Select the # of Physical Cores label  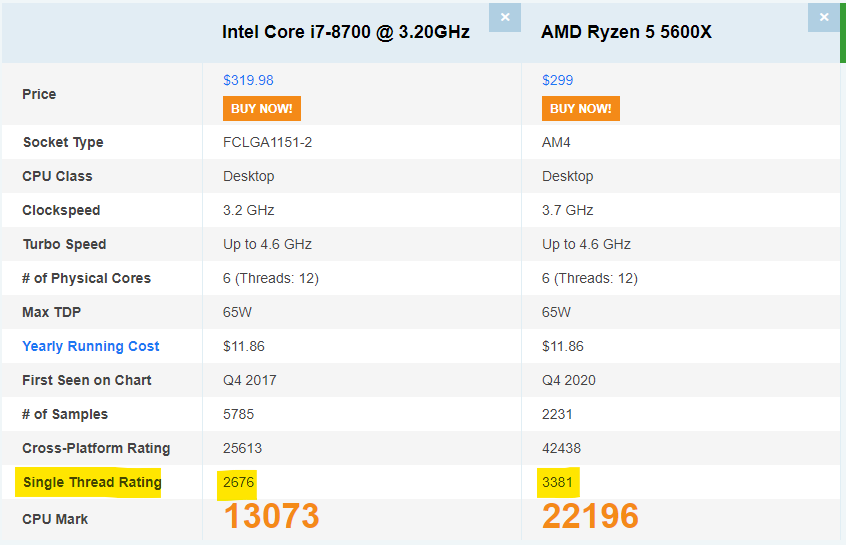click(x=86, y=278)
